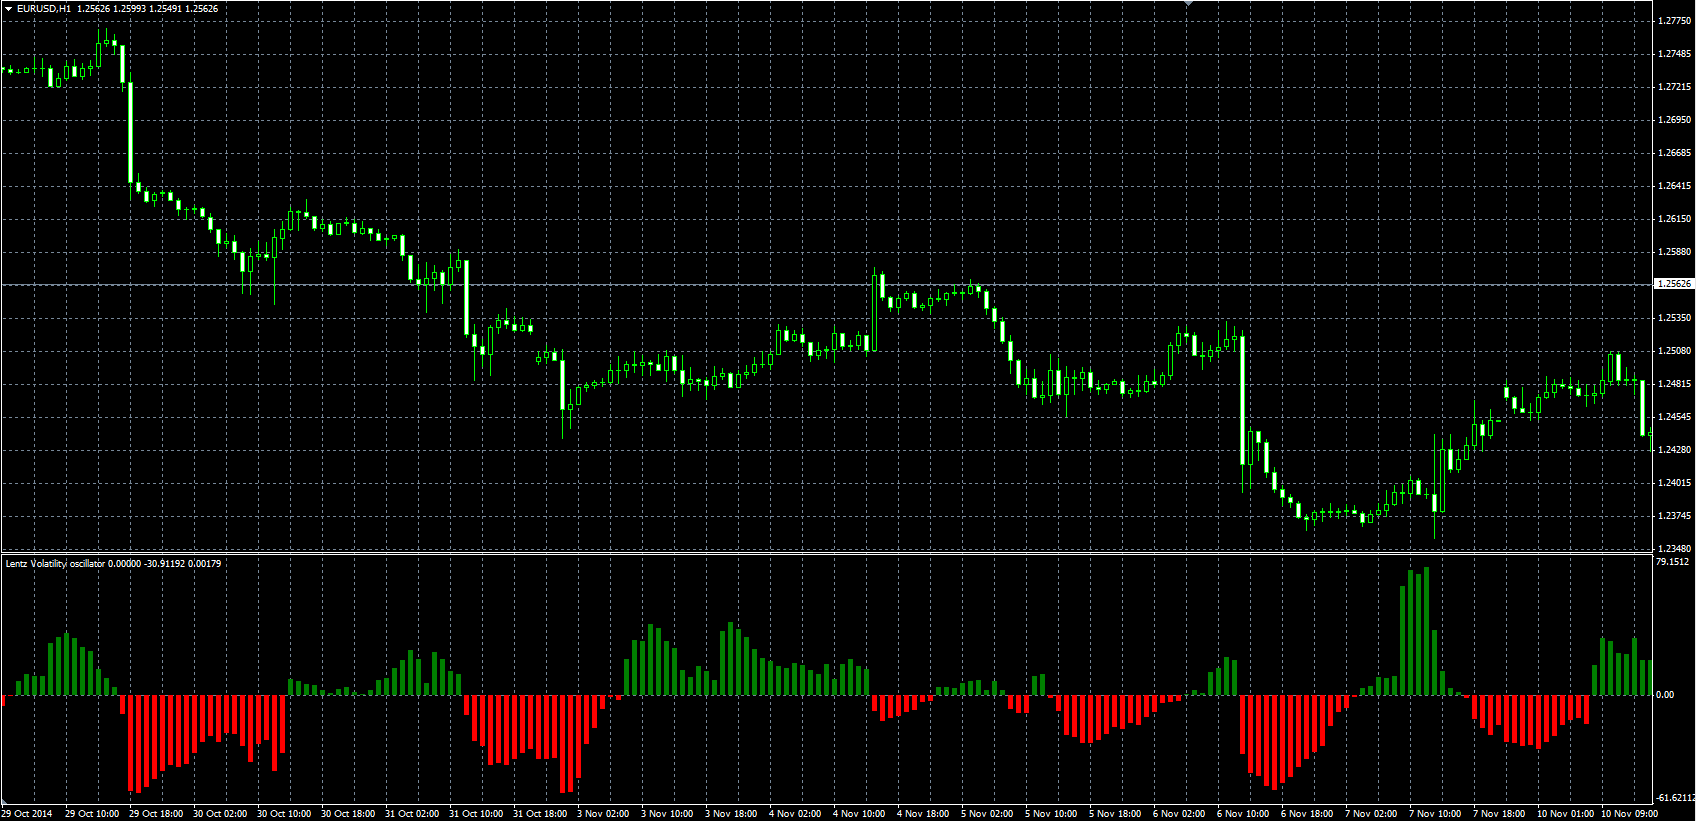Click the 5 Nov 18:00 time label
The image size is (1696, 821).
pyautogui.click(x=1115, y=814)
